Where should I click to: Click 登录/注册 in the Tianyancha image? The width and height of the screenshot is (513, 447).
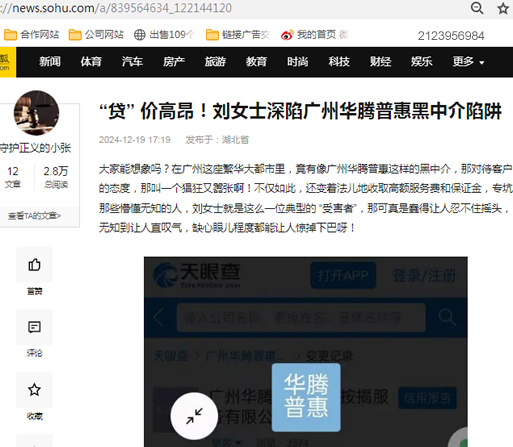coord(424,276)
